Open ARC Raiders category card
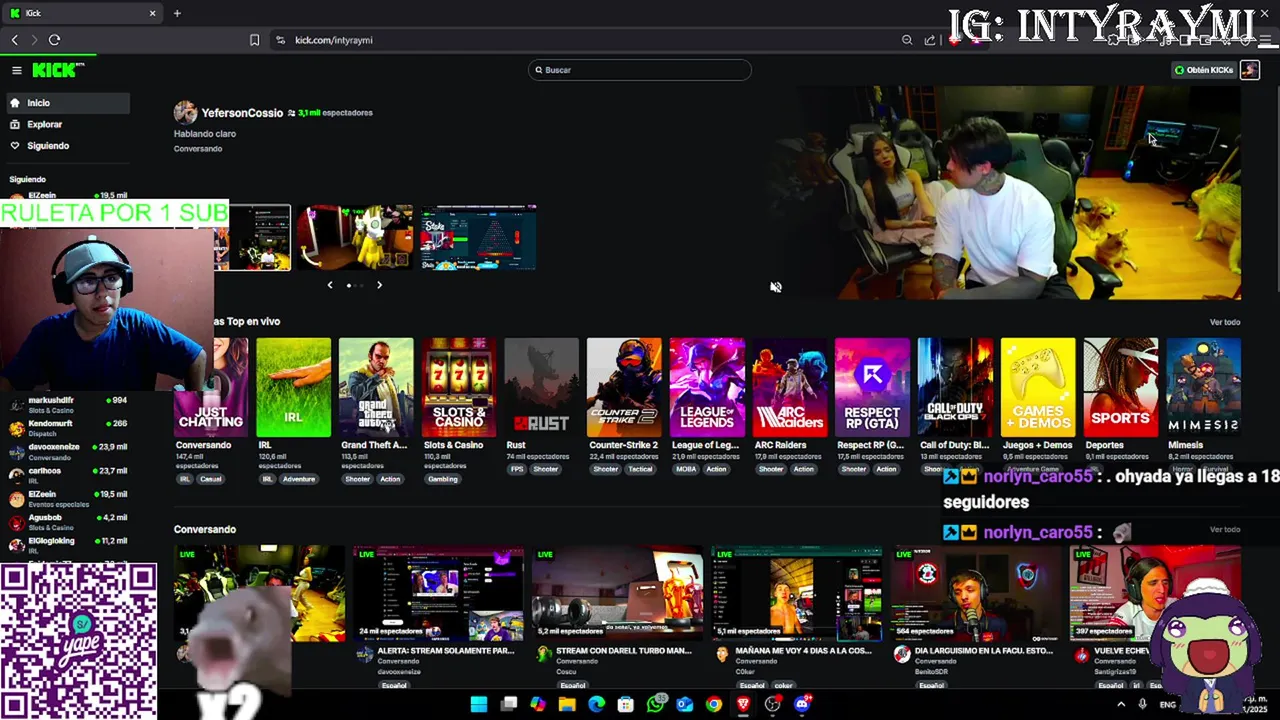This screenshot has height=720, width=1280. [790, 388]
